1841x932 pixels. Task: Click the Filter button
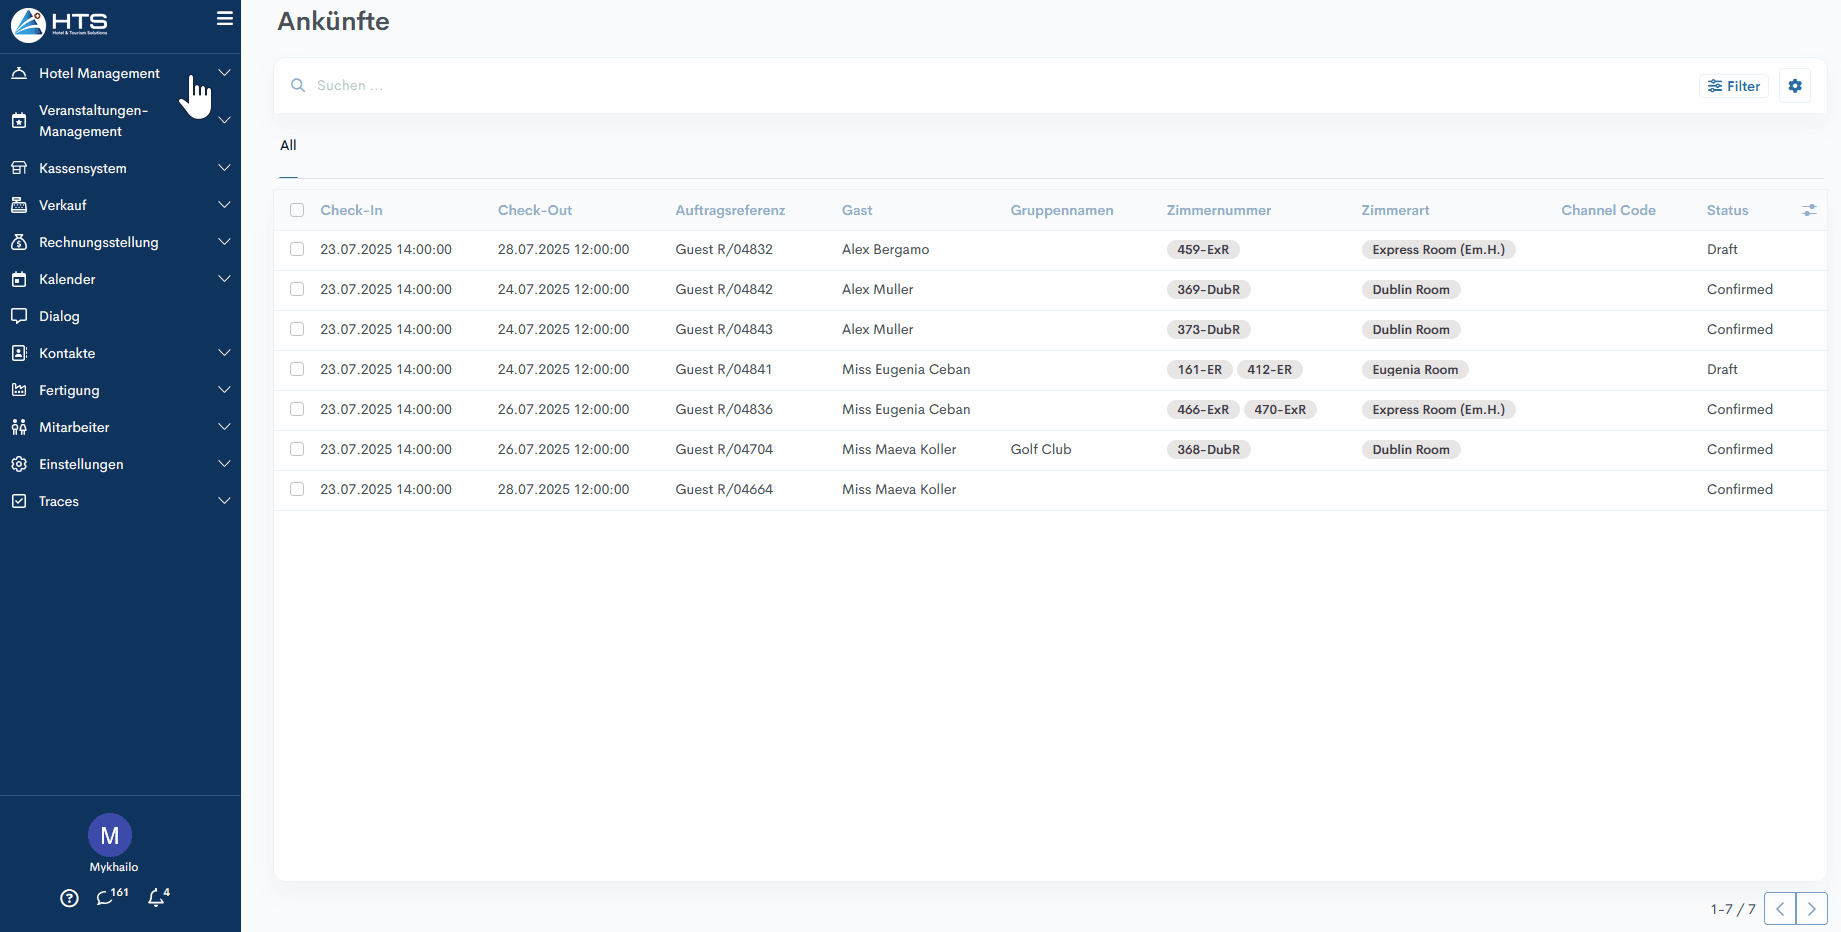point(1733,86)
